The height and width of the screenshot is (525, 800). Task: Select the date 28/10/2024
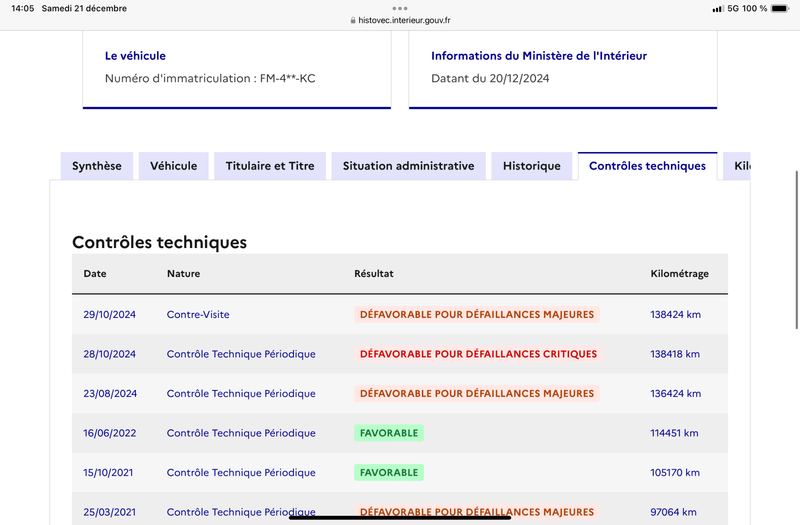tap(110, 354)
